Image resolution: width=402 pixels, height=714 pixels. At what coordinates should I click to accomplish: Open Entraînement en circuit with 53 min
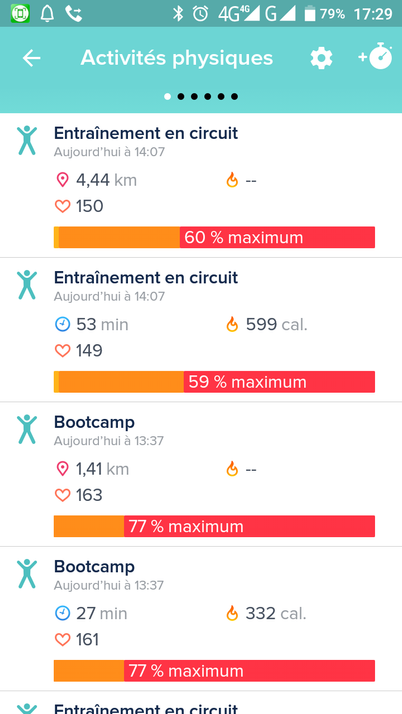(201, 330)
